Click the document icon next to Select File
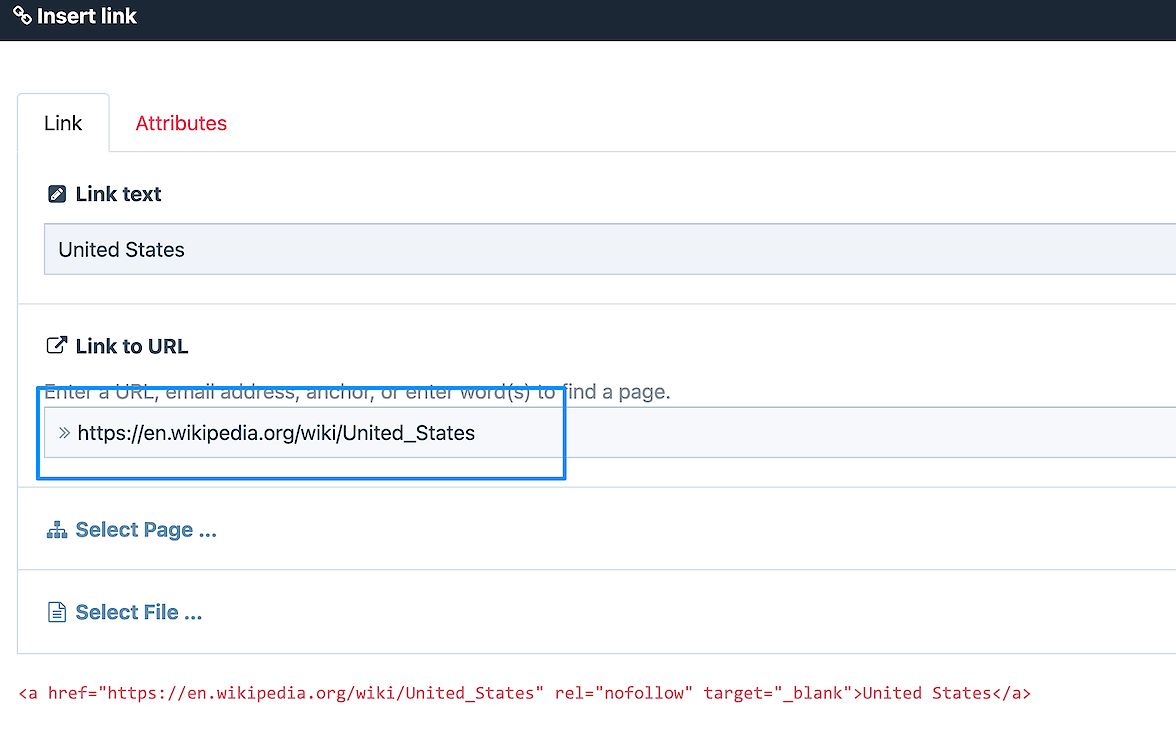The width and height of the screenshot is (1176, 742). click(57, 612)
